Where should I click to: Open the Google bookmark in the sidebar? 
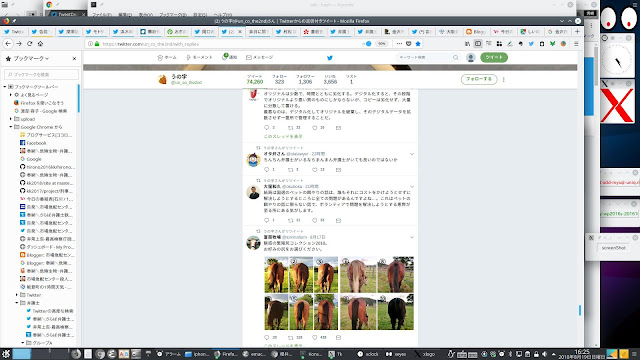(31, 159)
